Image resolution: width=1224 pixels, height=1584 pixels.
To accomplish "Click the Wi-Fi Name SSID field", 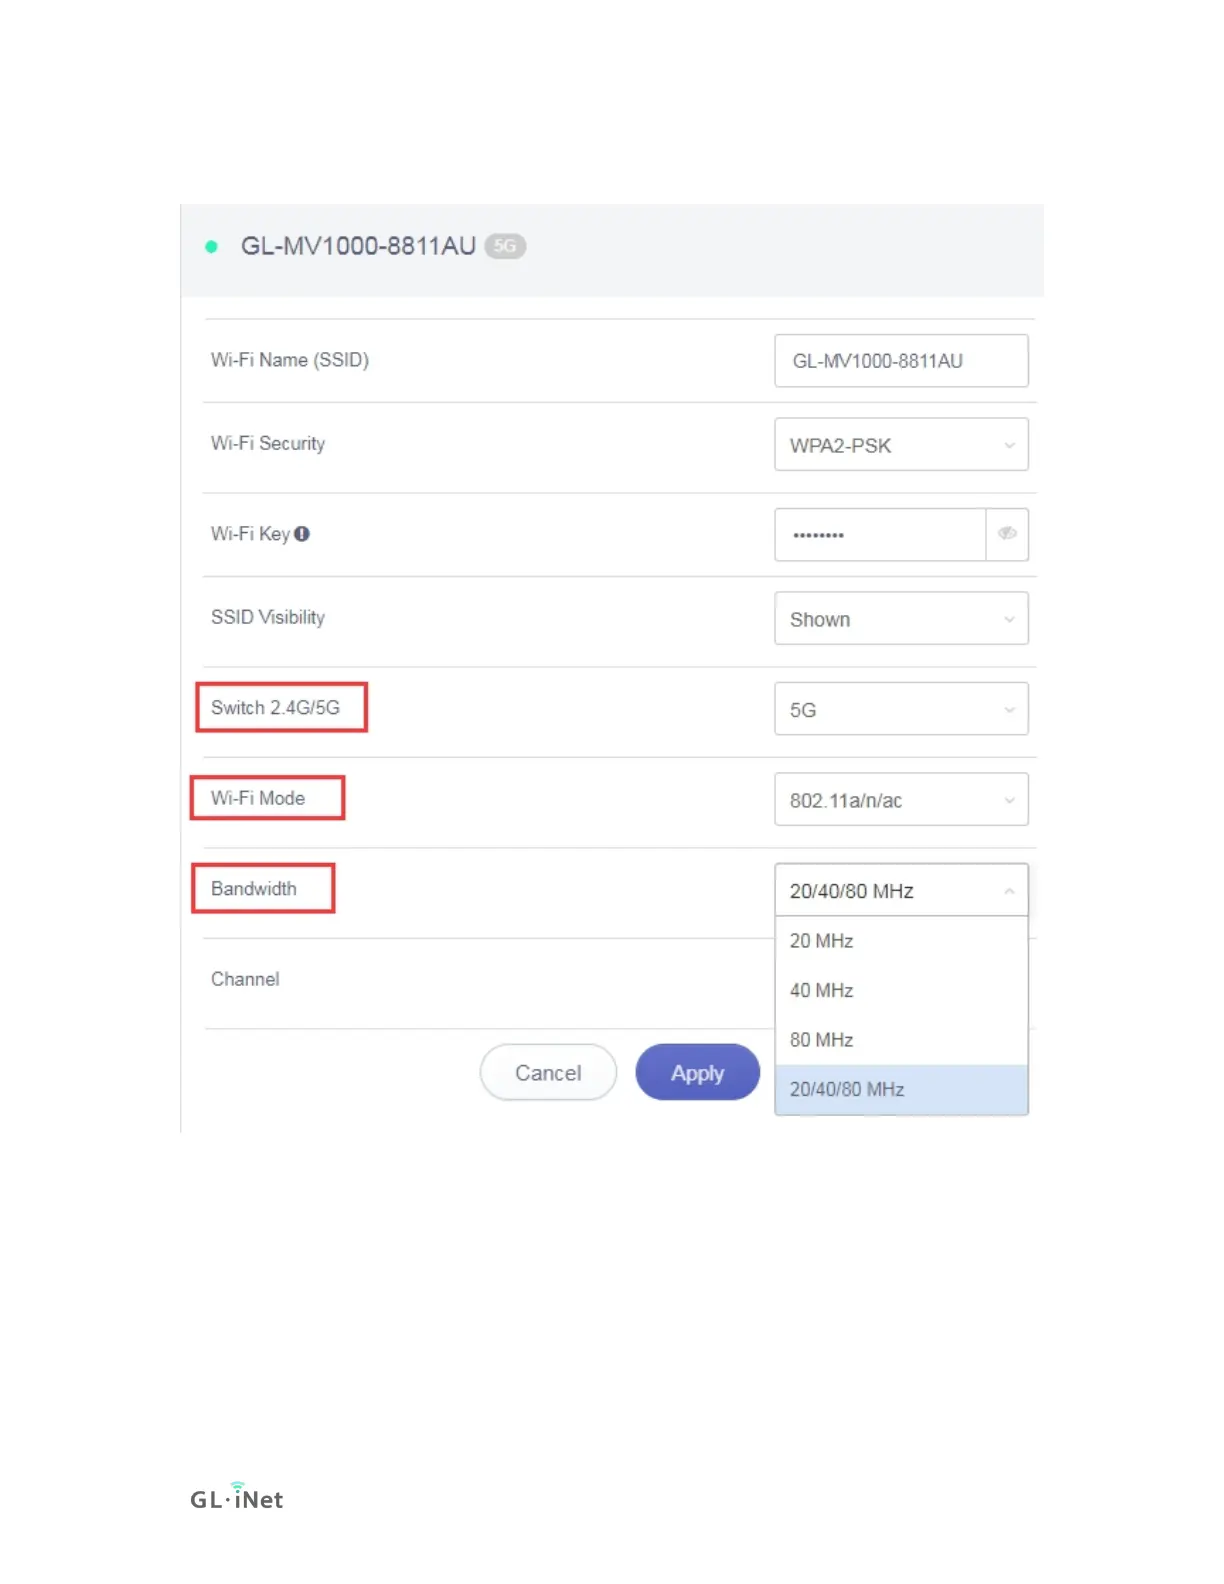I will click(901, 361).
